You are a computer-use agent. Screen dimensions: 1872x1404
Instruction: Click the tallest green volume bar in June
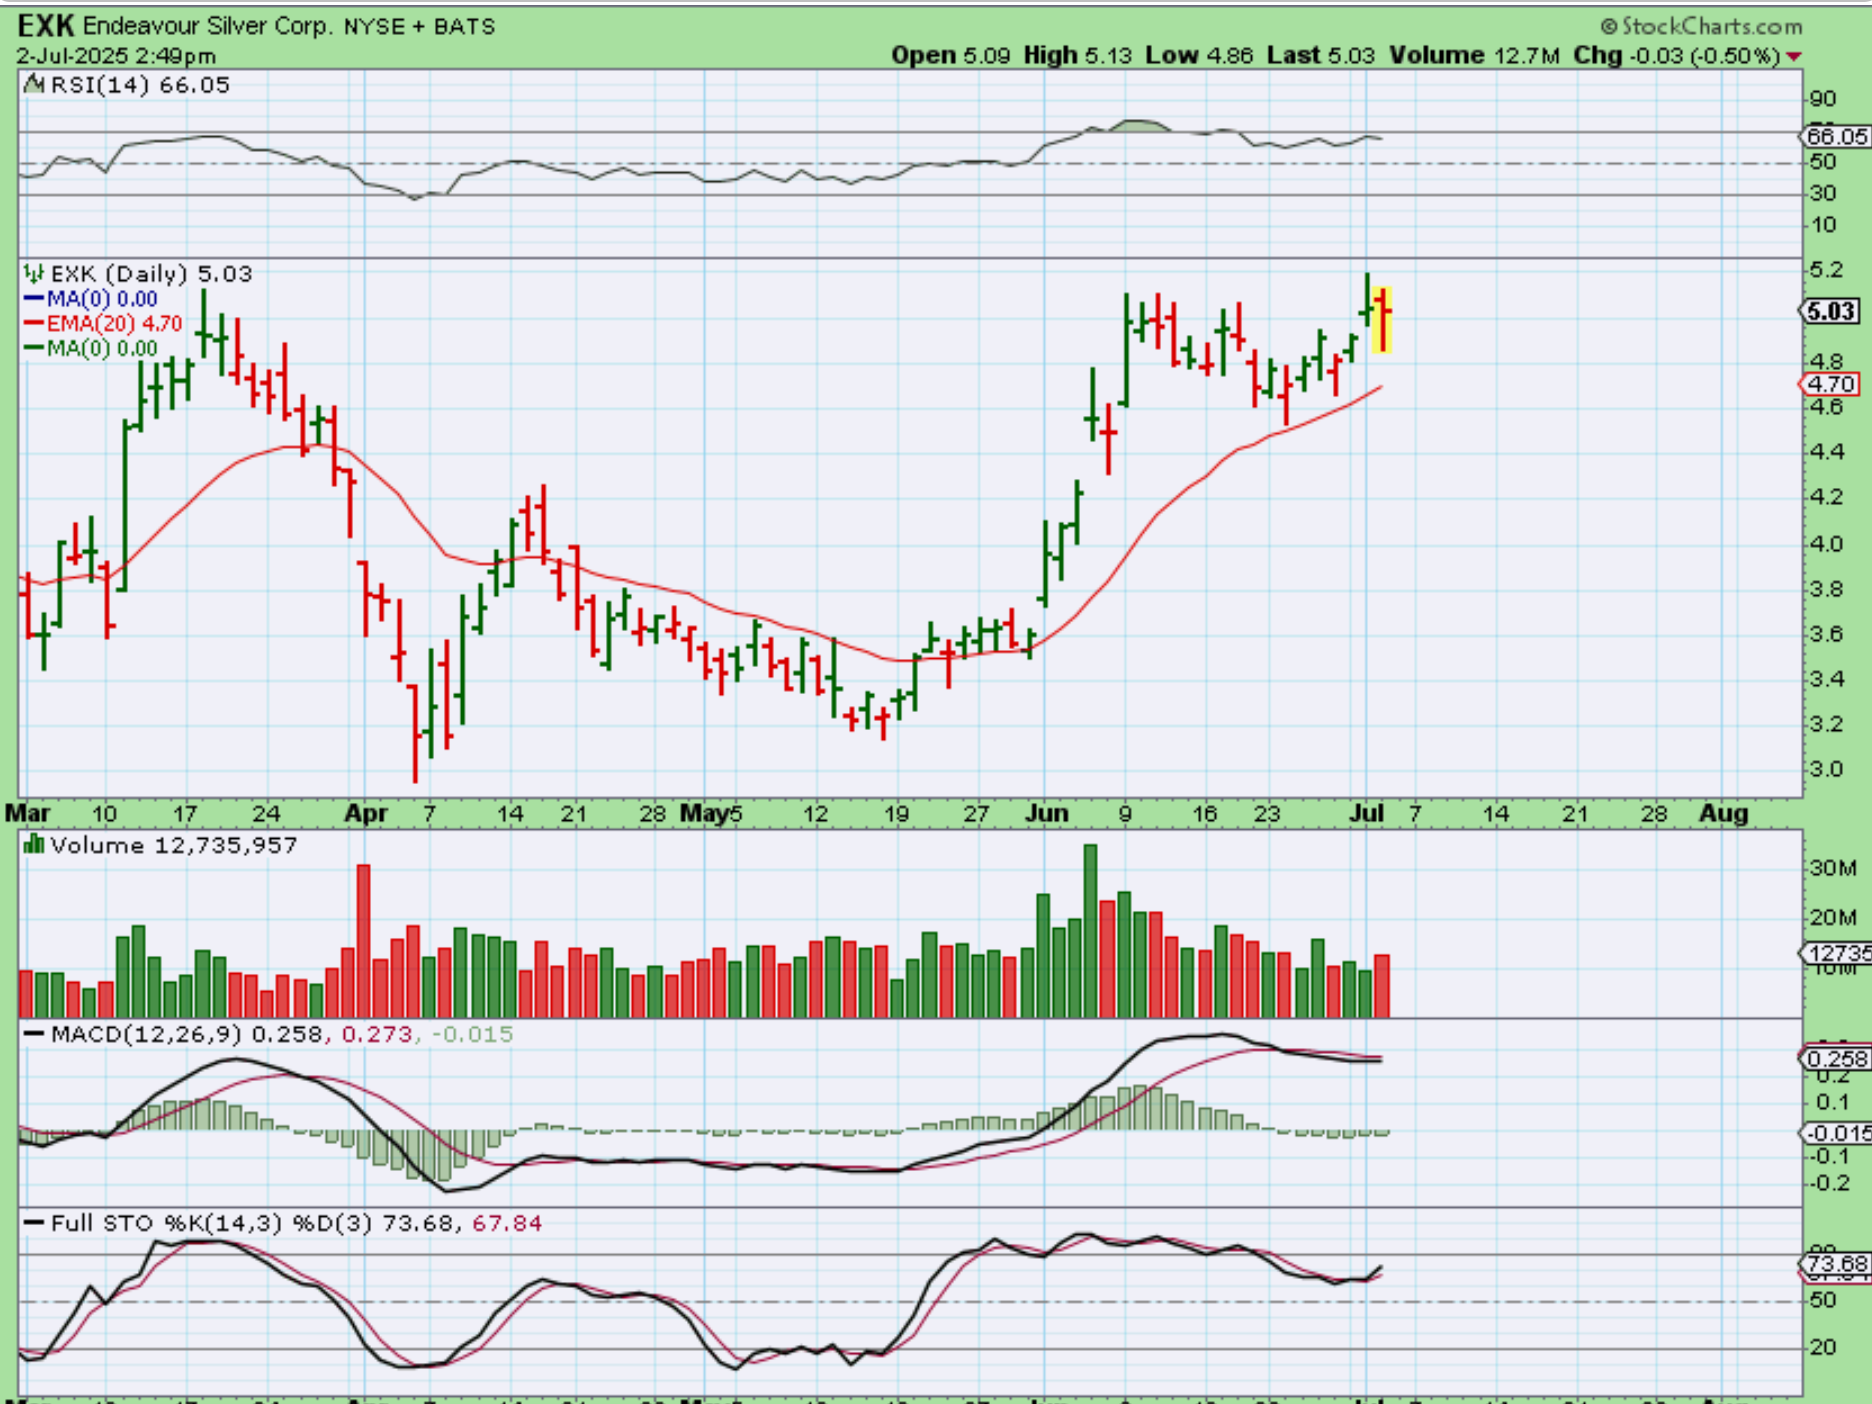click(1090, 930)
